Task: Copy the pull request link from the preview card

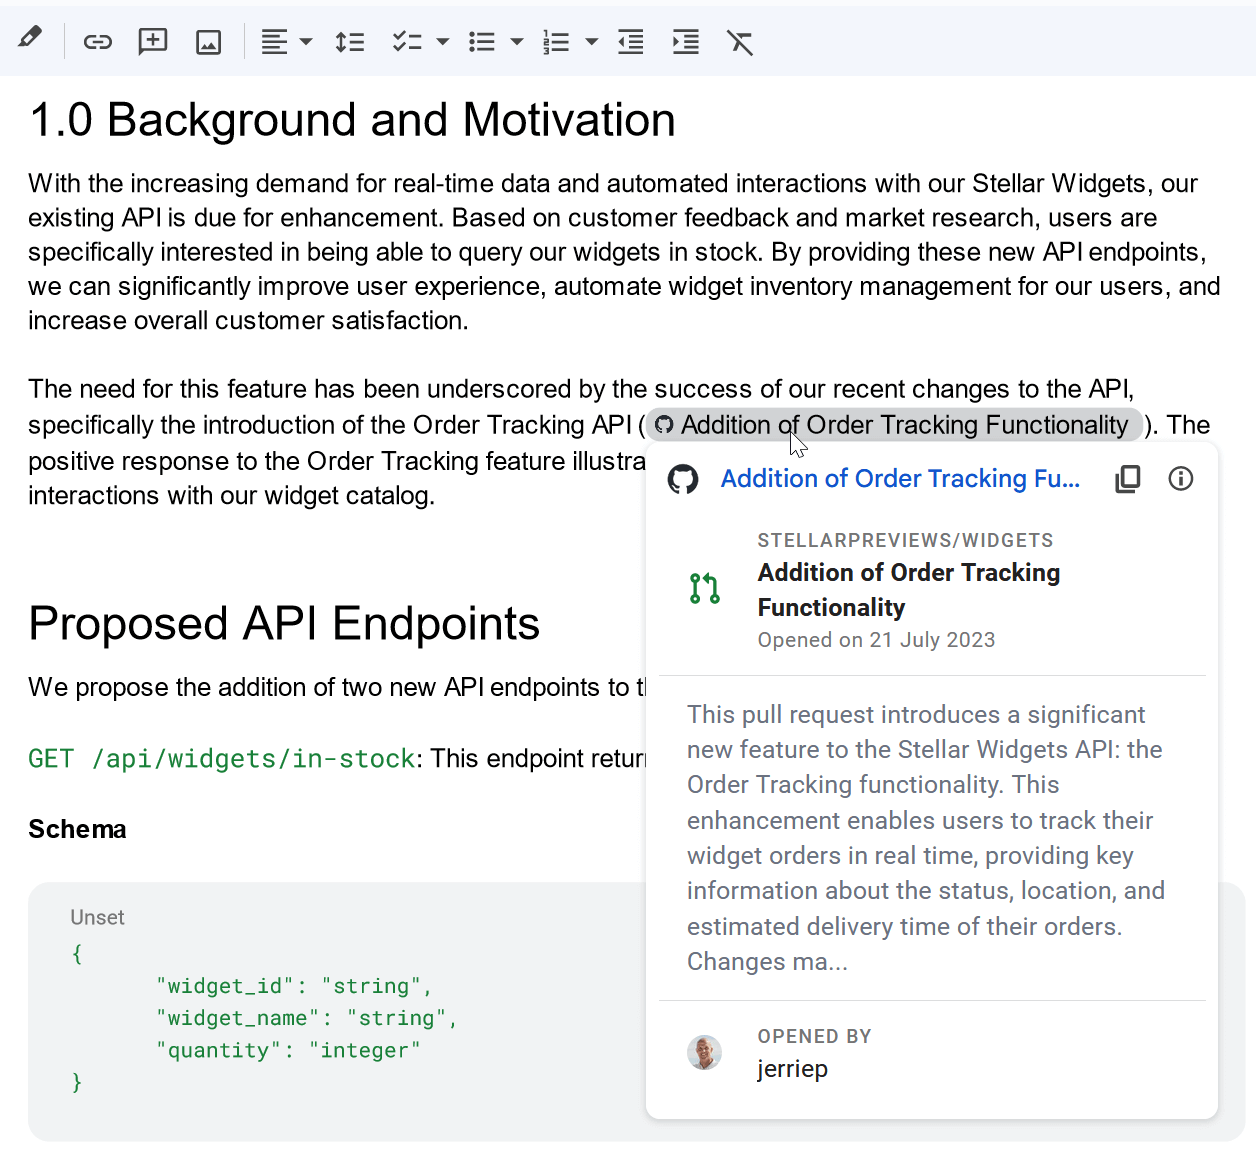Action: click(1127, 479)
